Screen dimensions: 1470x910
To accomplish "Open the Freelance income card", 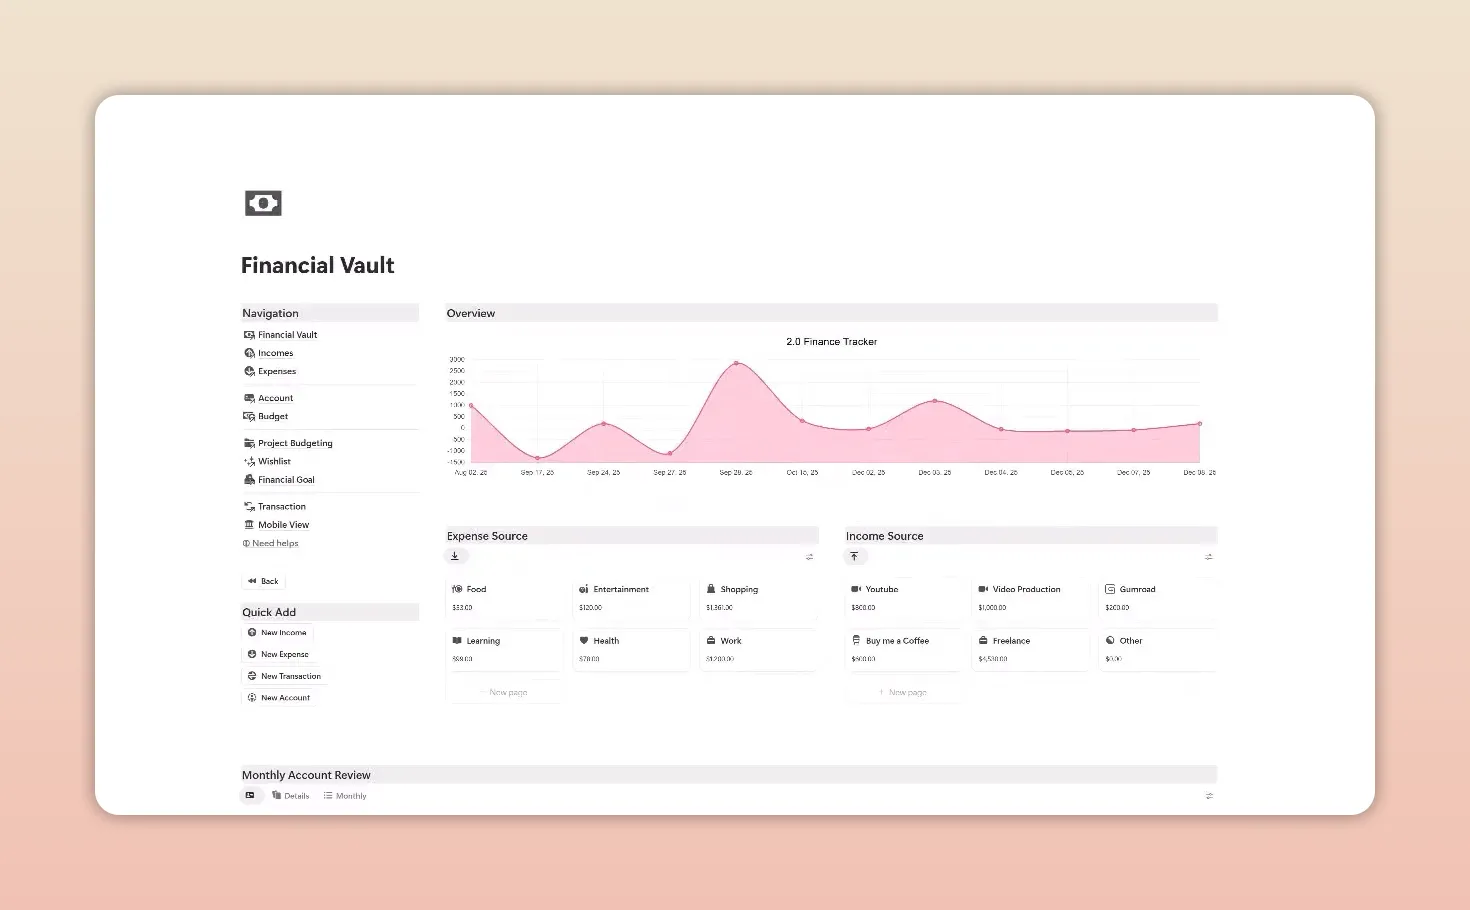I will pos(1031,650).
